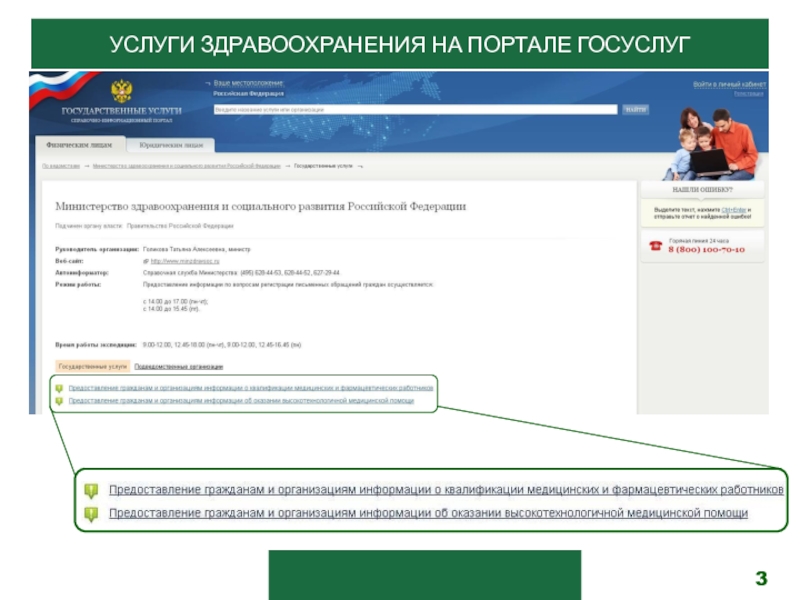This screenshot has height=600, width=800.
Task: Switch to the Юридическим лицам tab
Action: tap(171, 145)
